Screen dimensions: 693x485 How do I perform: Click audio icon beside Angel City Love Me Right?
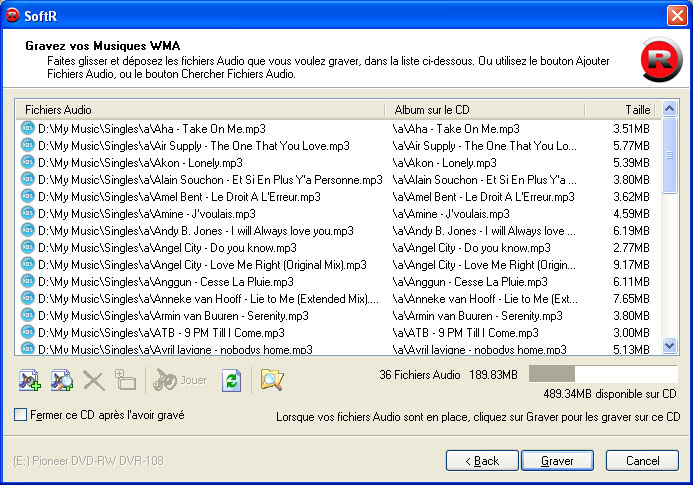(x=27, y=264)
